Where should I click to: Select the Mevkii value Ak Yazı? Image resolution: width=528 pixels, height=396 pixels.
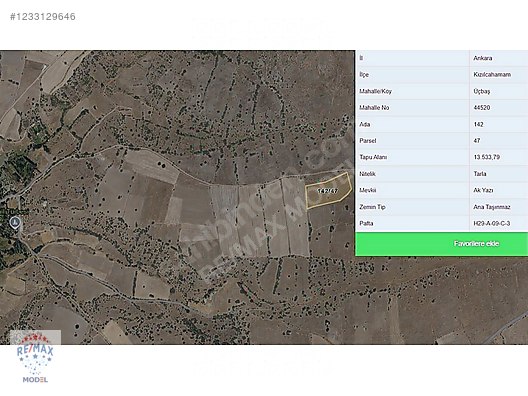(483, 190)
